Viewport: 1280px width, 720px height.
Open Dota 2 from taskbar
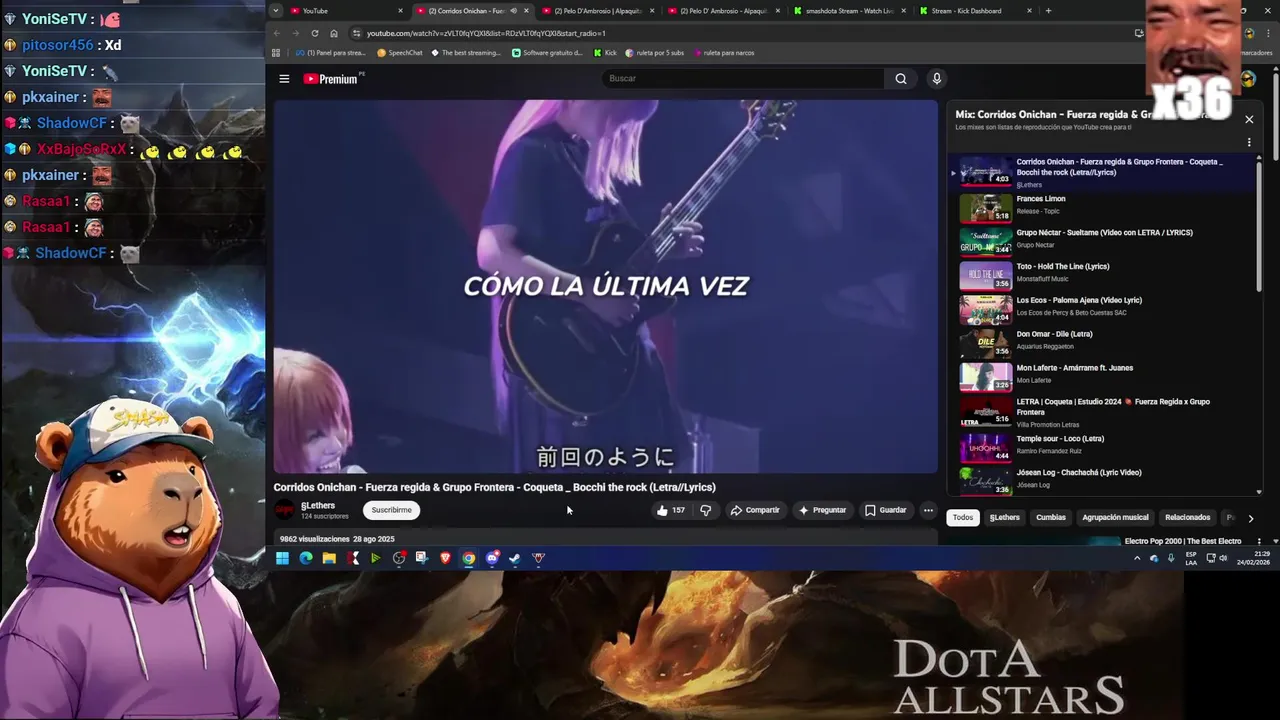(538, 558)
